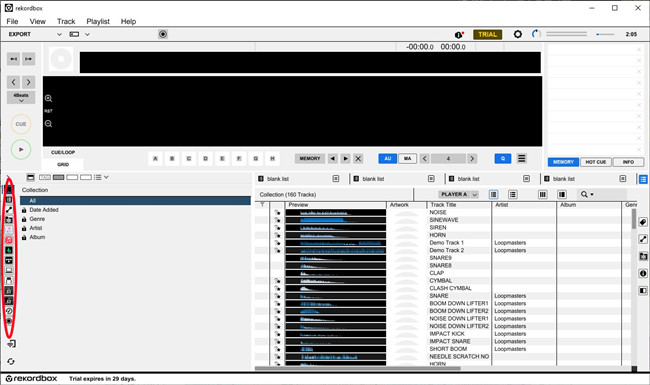Open the search options dropdown arrow
Screen dimensions: 650x385
592,194
